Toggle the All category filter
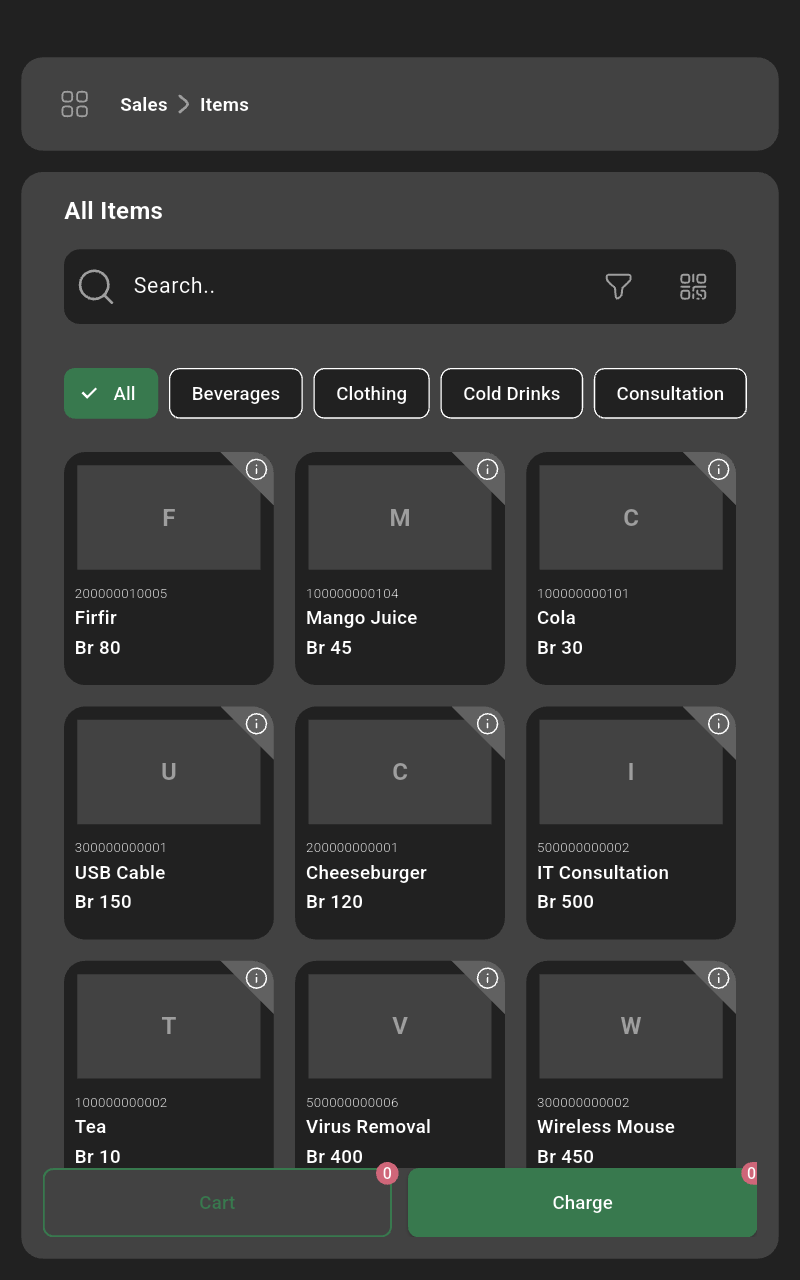Viewport: 800px width, 1280px height. coord(111,393)
